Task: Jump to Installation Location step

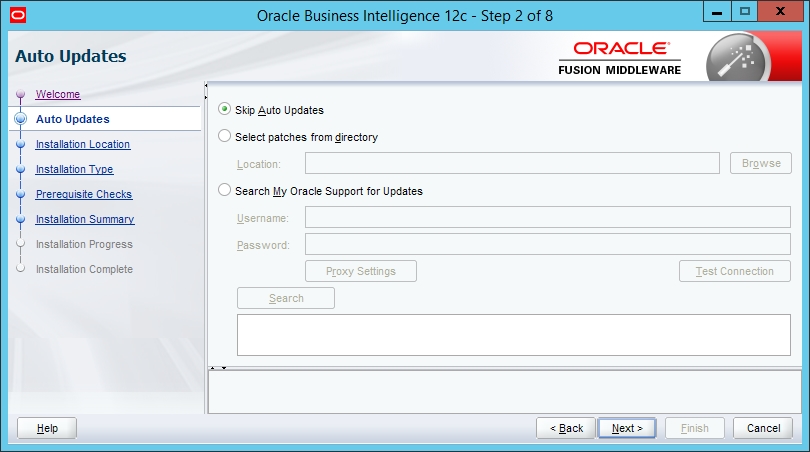Action: [x=83, y=144]
